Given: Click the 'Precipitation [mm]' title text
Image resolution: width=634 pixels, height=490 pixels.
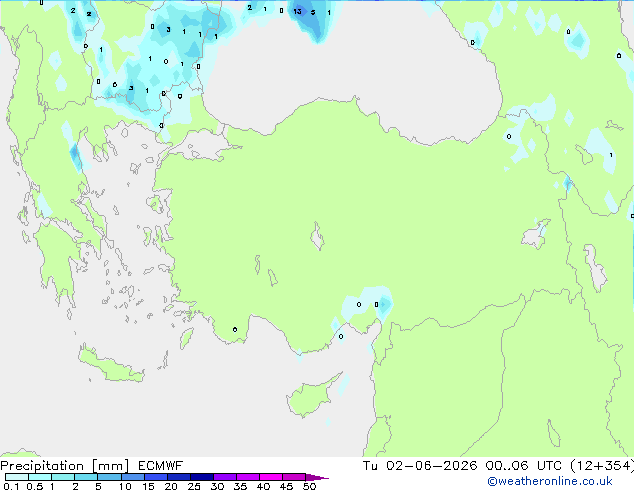Looking at the screenshot, I should point(65,466).
